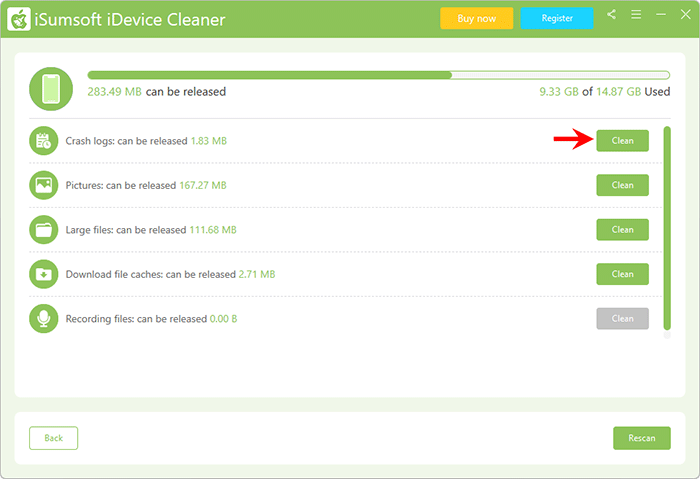Click the iSumsoft iDevice Cleaner title

(130, 20)
